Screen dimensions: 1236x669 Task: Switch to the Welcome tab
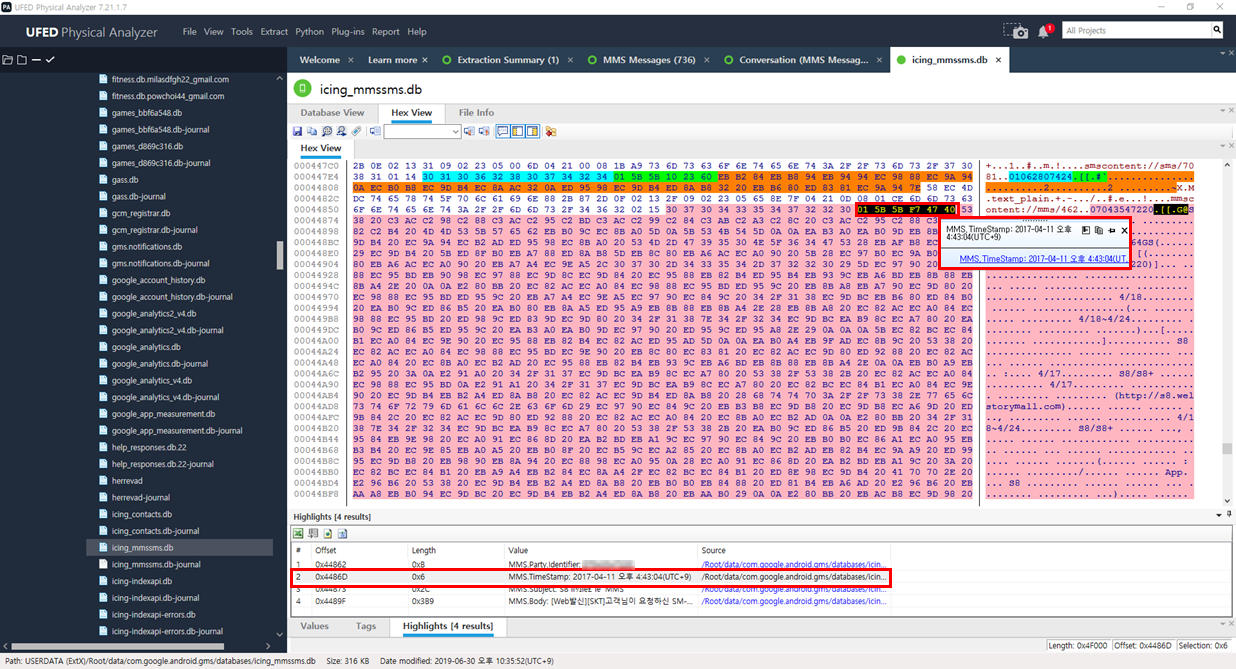(x=319, y=60)
